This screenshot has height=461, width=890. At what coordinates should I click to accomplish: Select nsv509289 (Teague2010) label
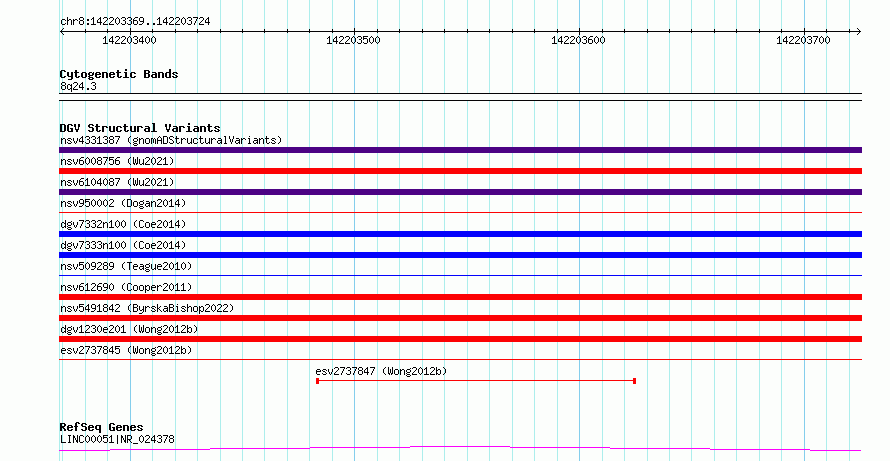click(x=126, y=266)
